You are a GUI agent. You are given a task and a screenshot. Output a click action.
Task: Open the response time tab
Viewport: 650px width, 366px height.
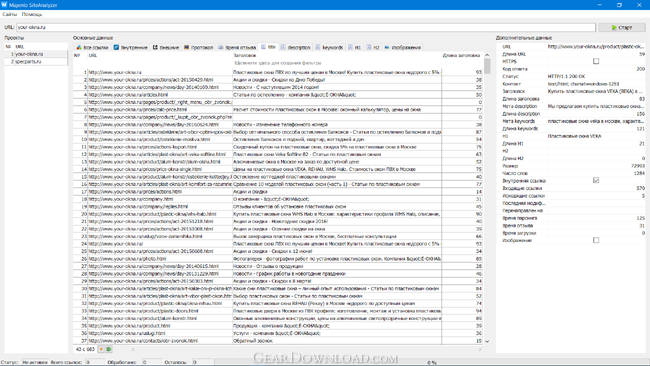coord(237,47)
